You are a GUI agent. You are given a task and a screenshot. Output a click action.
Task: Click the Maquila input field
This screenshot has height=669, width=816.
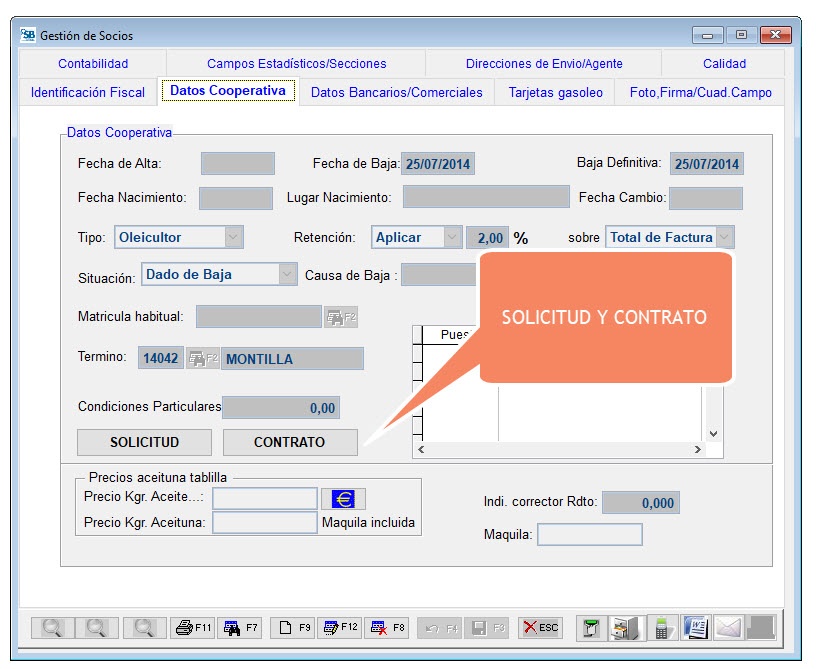click(589, 535)
